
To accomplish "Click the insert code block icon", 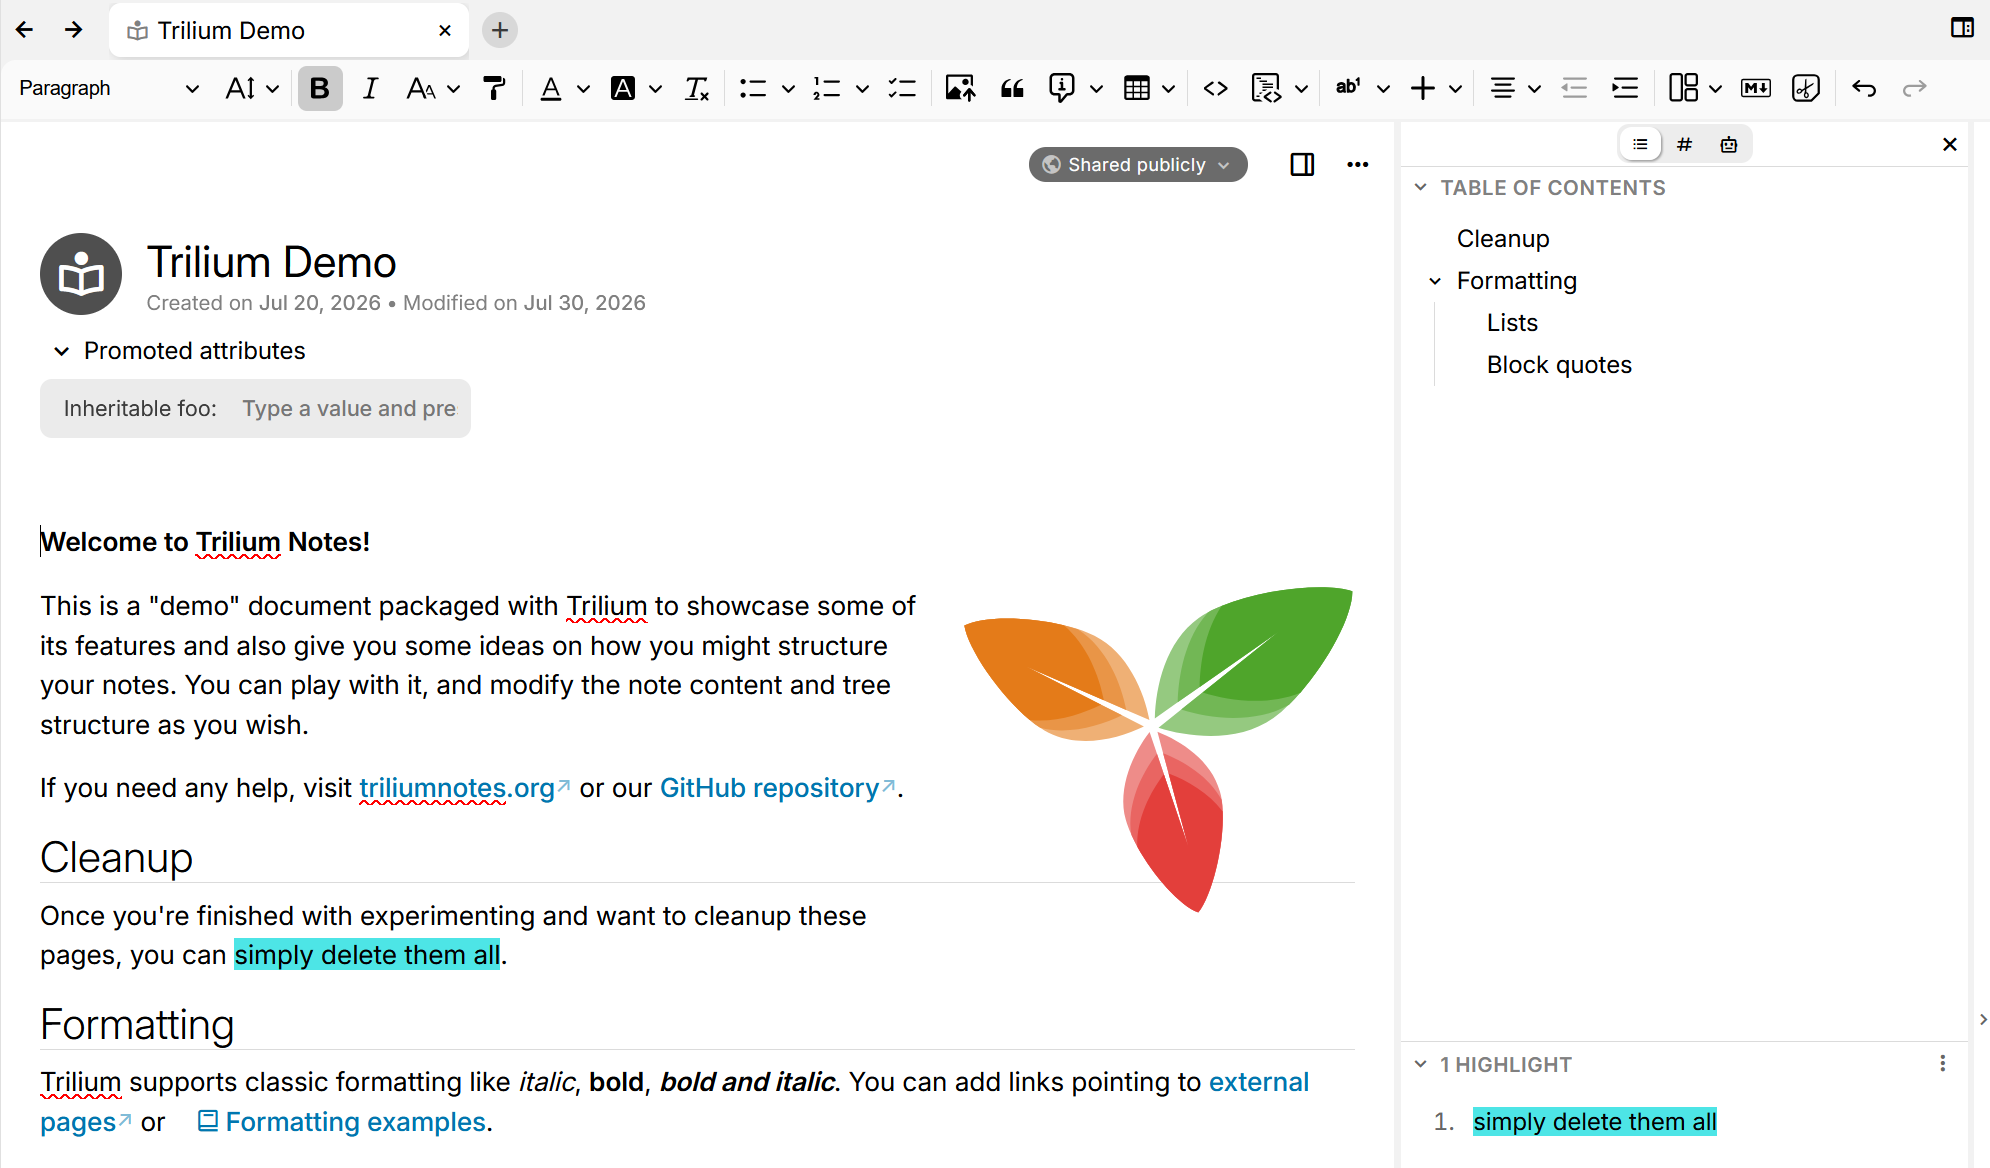I will pos(1266,88).
